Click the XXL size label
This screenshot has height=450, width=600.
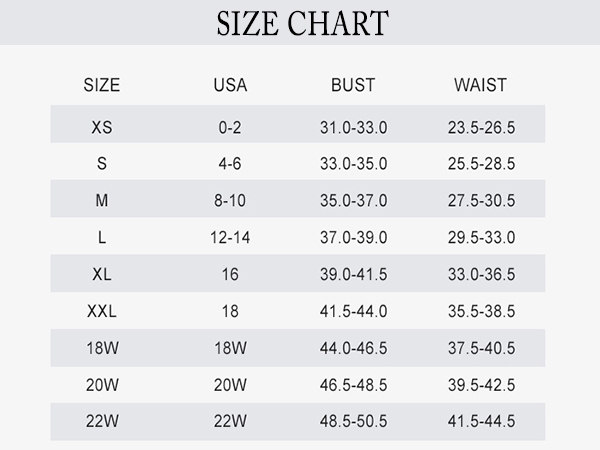click(x=102, y=311)
